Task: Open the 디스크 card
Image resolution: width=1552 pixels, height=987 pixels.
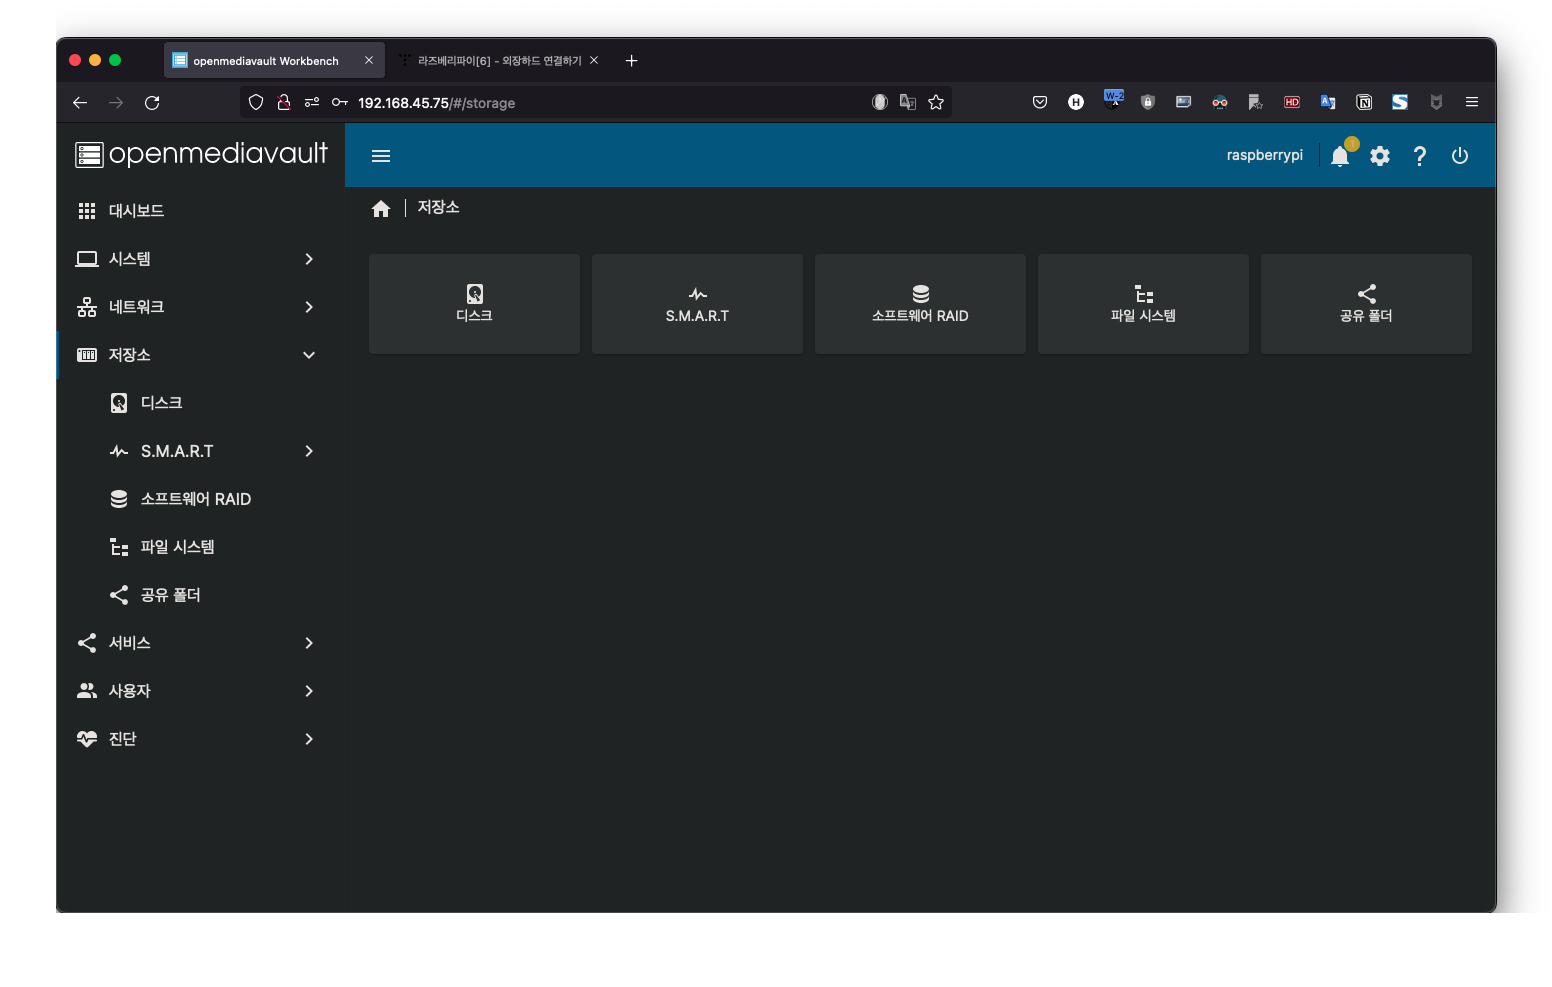Action: [x=474, y=304]
